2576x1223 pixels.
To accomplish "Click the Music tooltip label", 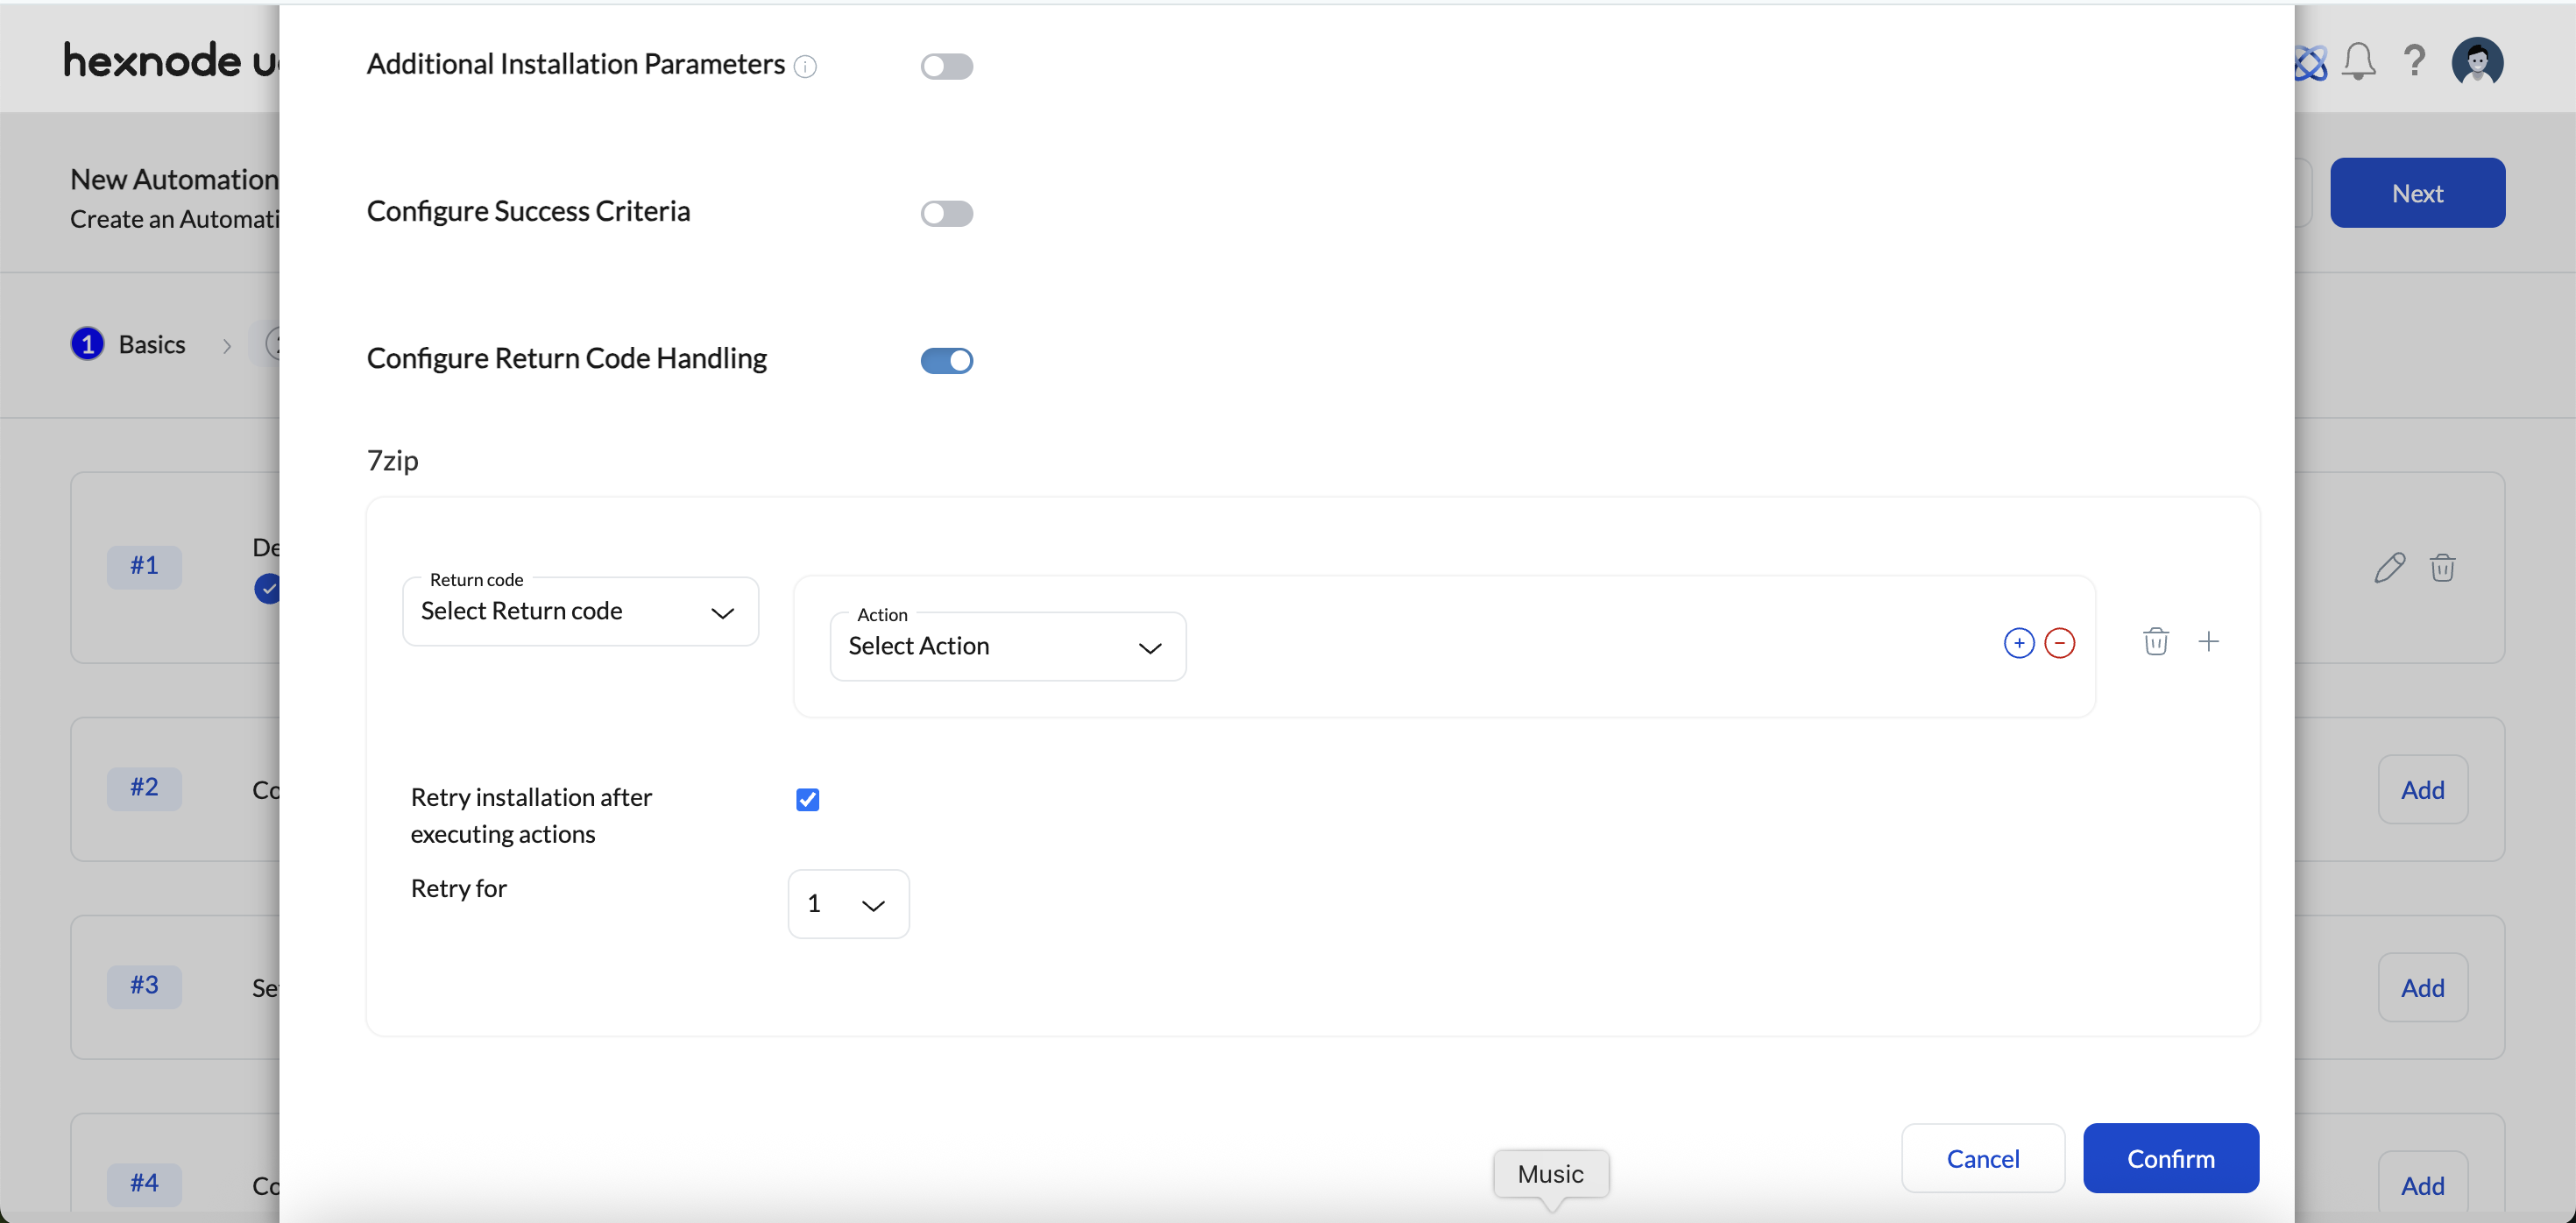I will coord(1550,1174).
